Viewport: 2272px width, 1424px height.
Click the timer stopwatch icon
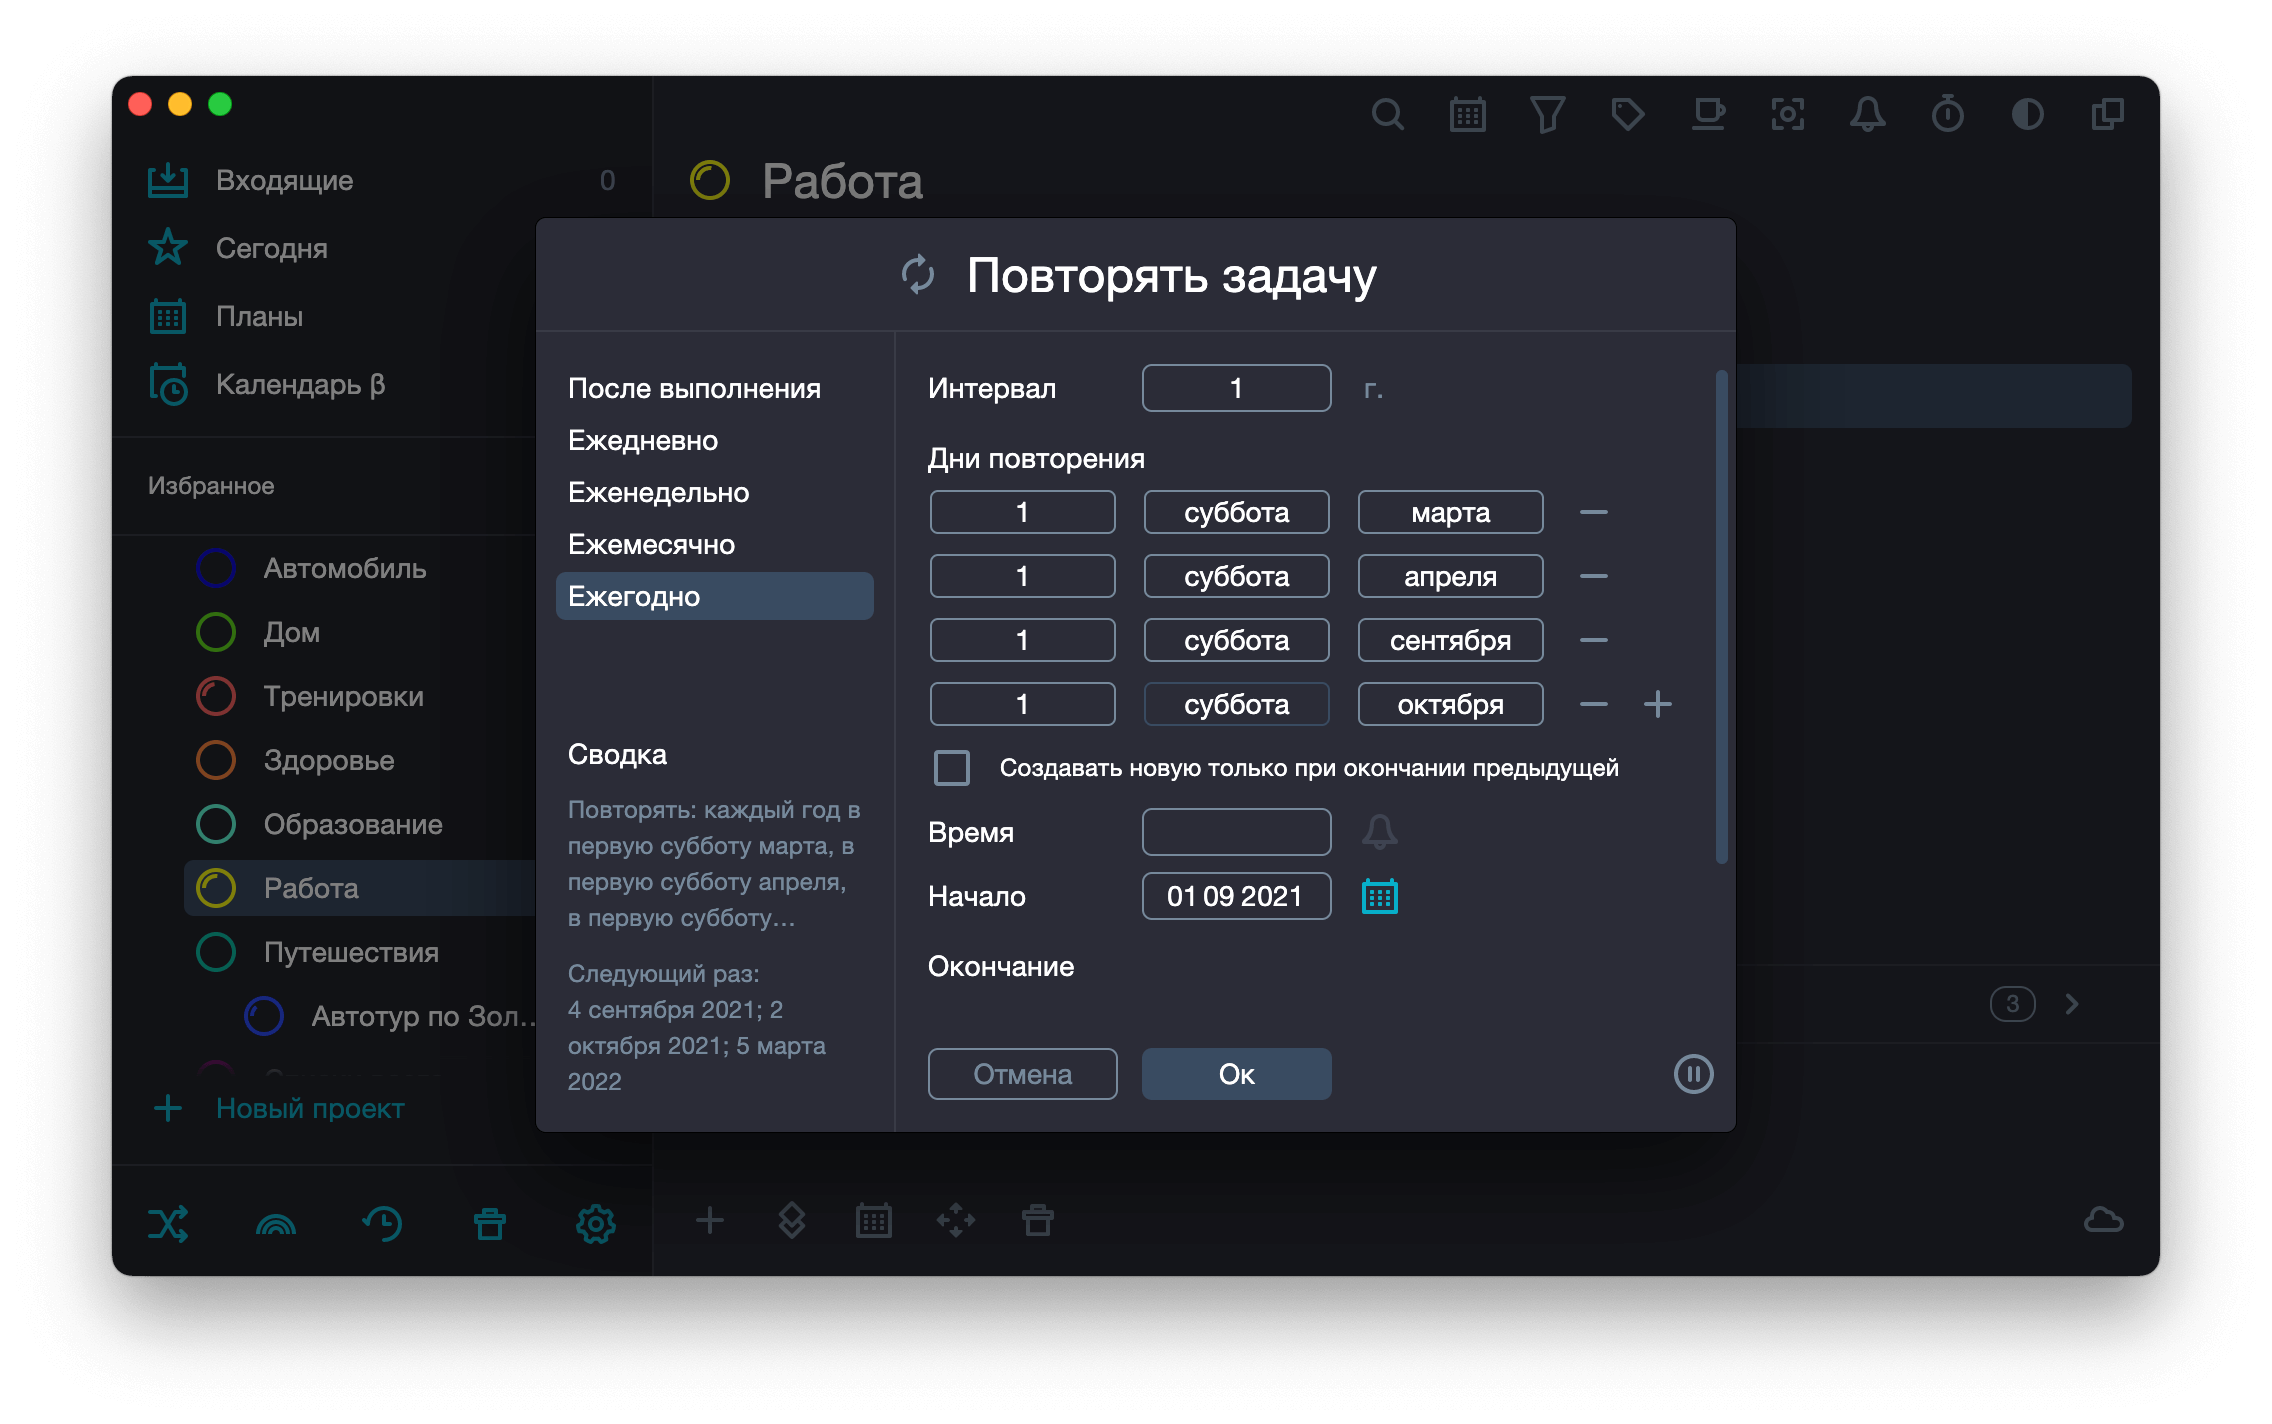1947,114
